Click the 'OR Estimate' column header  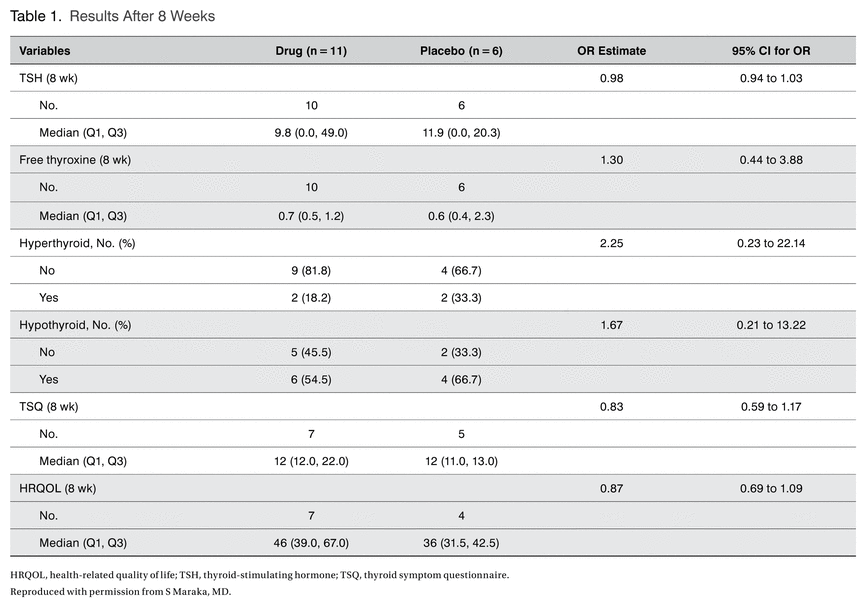pos(611,51)
